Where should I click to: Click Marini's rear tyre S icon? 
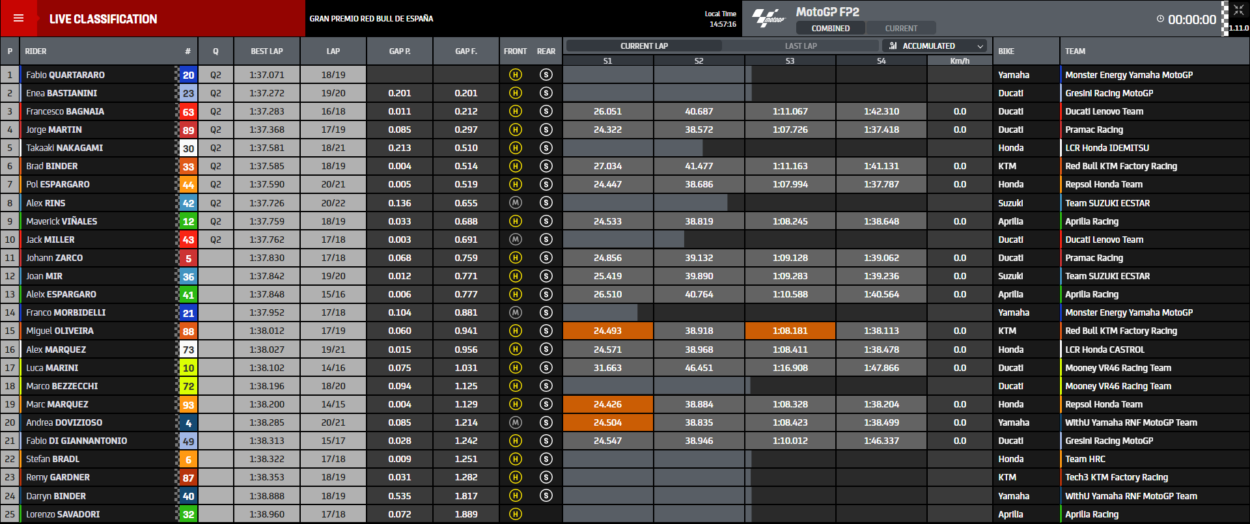(546, 368)
